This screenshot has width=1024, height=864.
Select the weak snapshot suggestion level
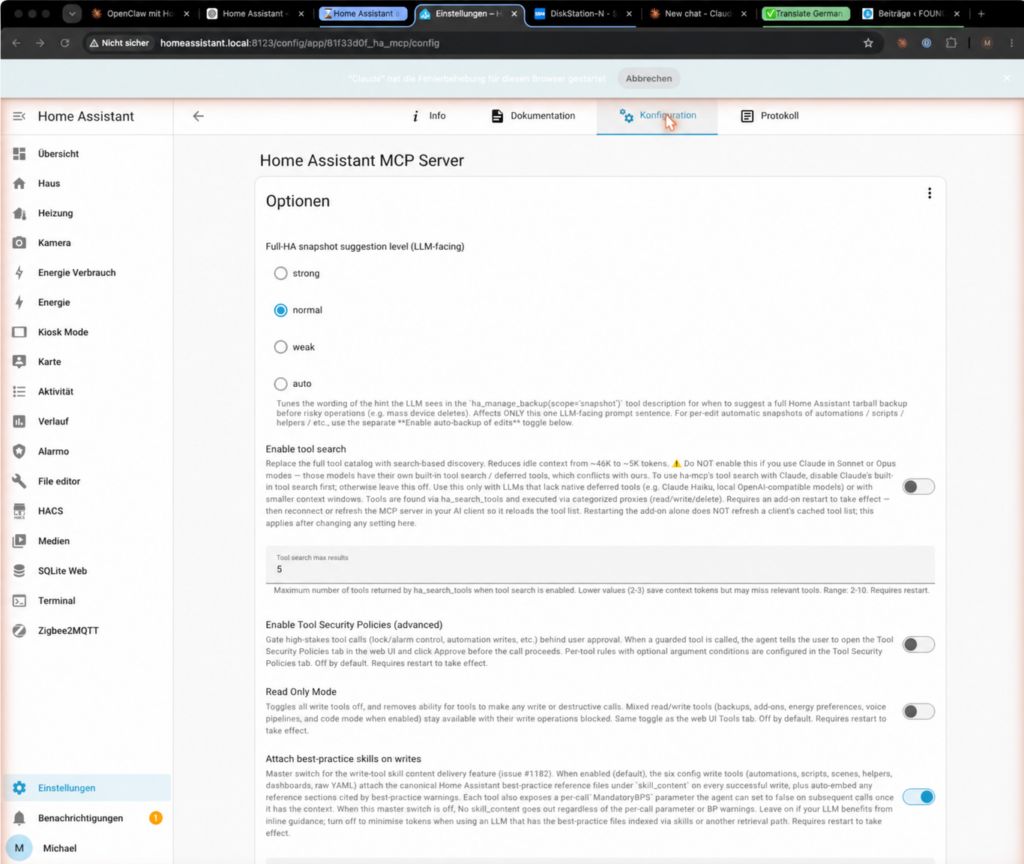point(280,347)
